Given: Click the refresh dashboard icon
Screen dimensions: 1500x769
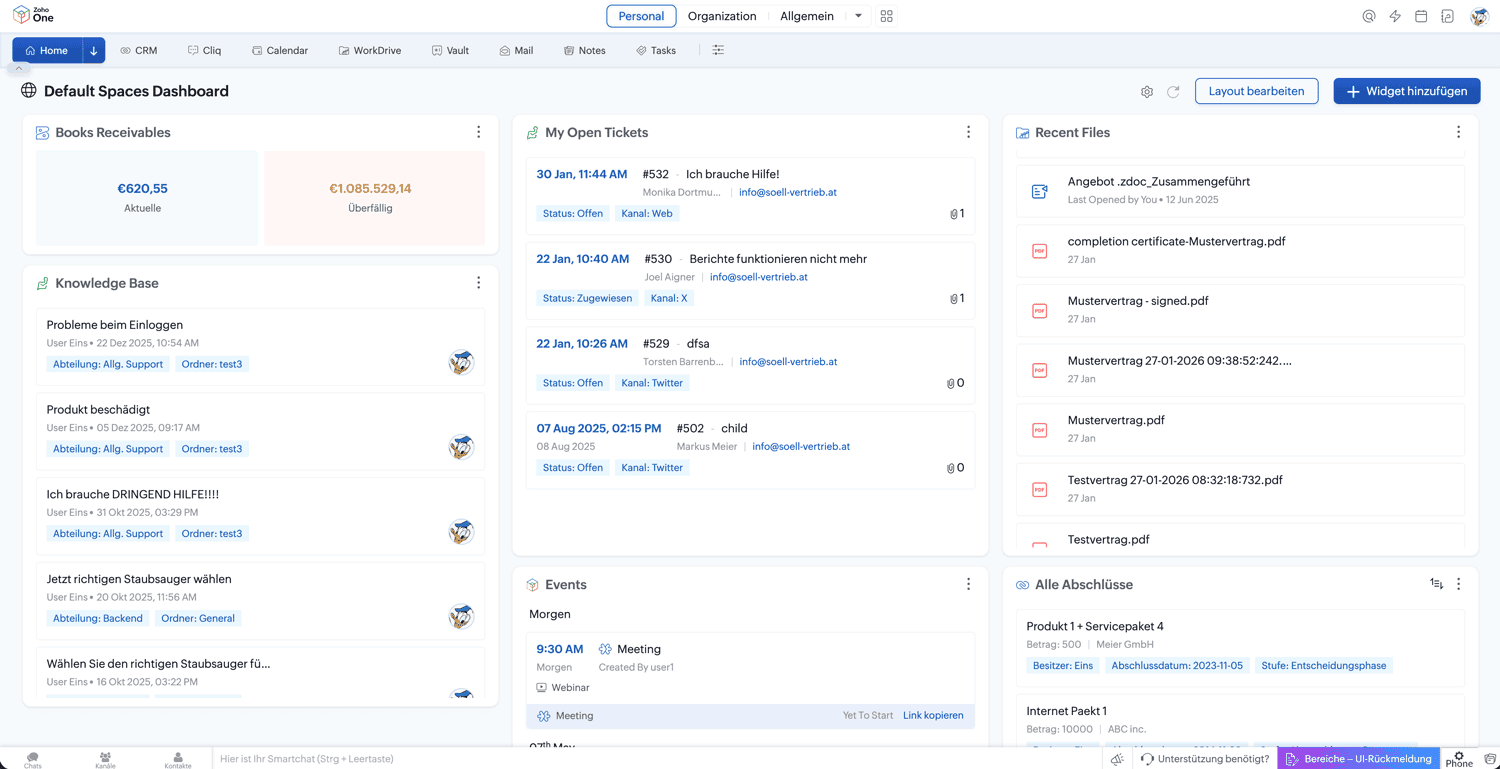Looking at the screenshot, I should 1173,92.
